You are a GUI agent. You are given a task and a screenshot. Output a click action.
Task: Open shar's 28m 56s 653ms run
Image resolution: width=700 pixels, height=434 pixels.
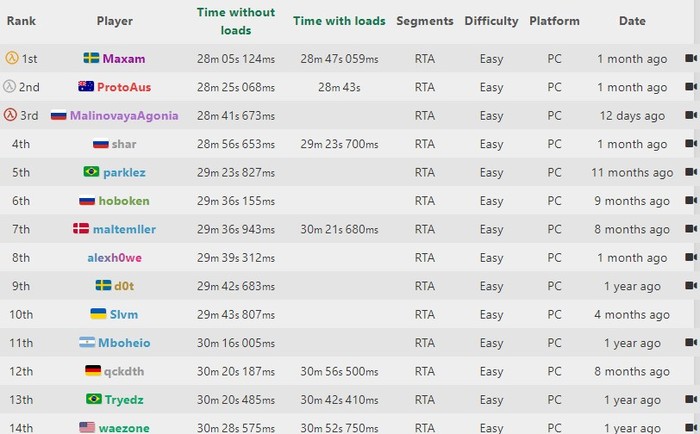click(235, 144)
